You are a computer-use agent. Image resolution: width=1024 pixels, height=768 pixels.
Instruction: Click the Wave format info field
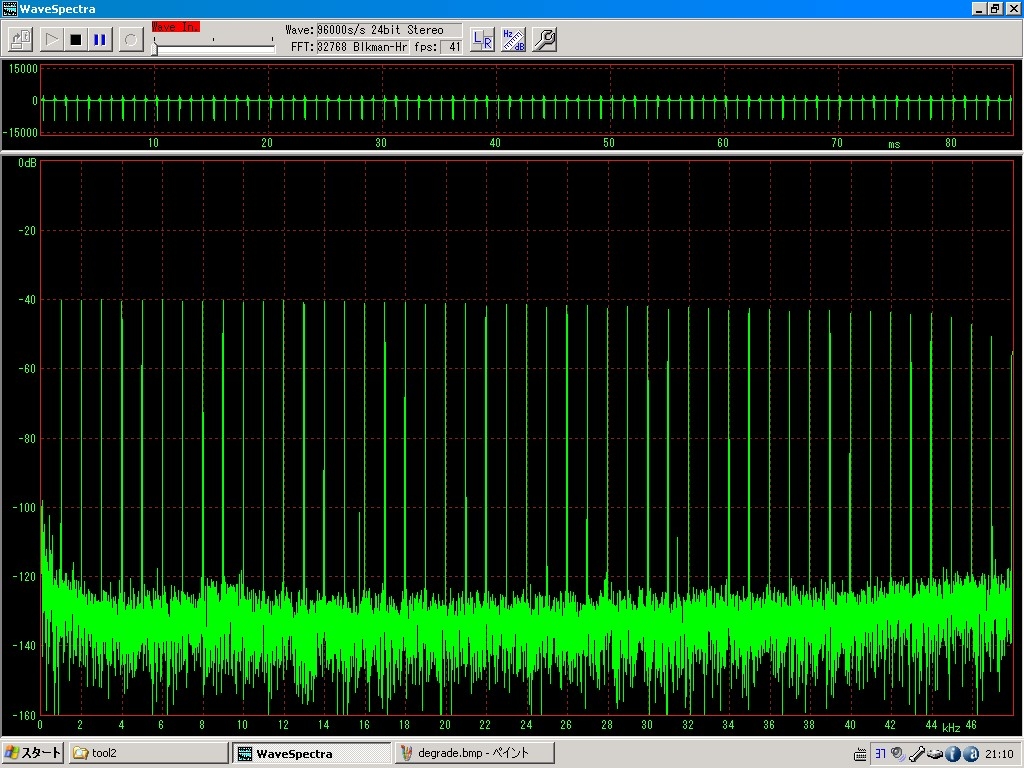tap(388, 30)
